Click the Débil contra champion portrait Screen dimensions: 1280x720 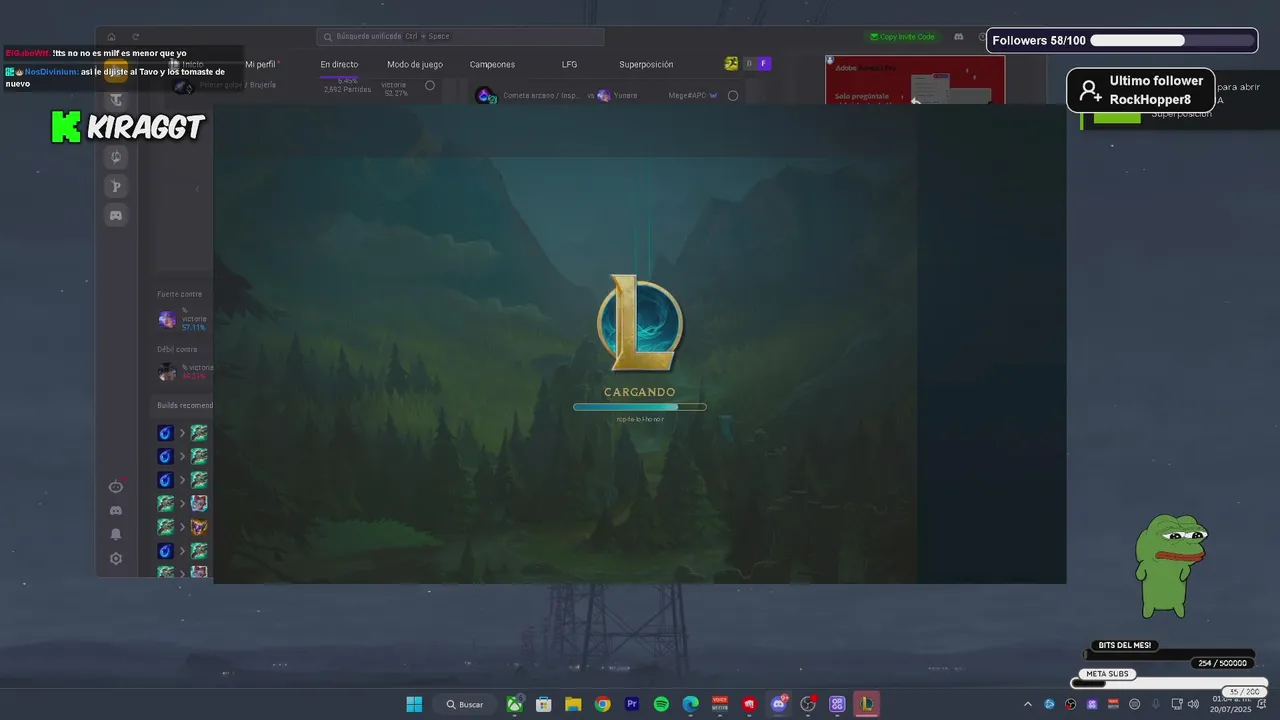(167, 372)
